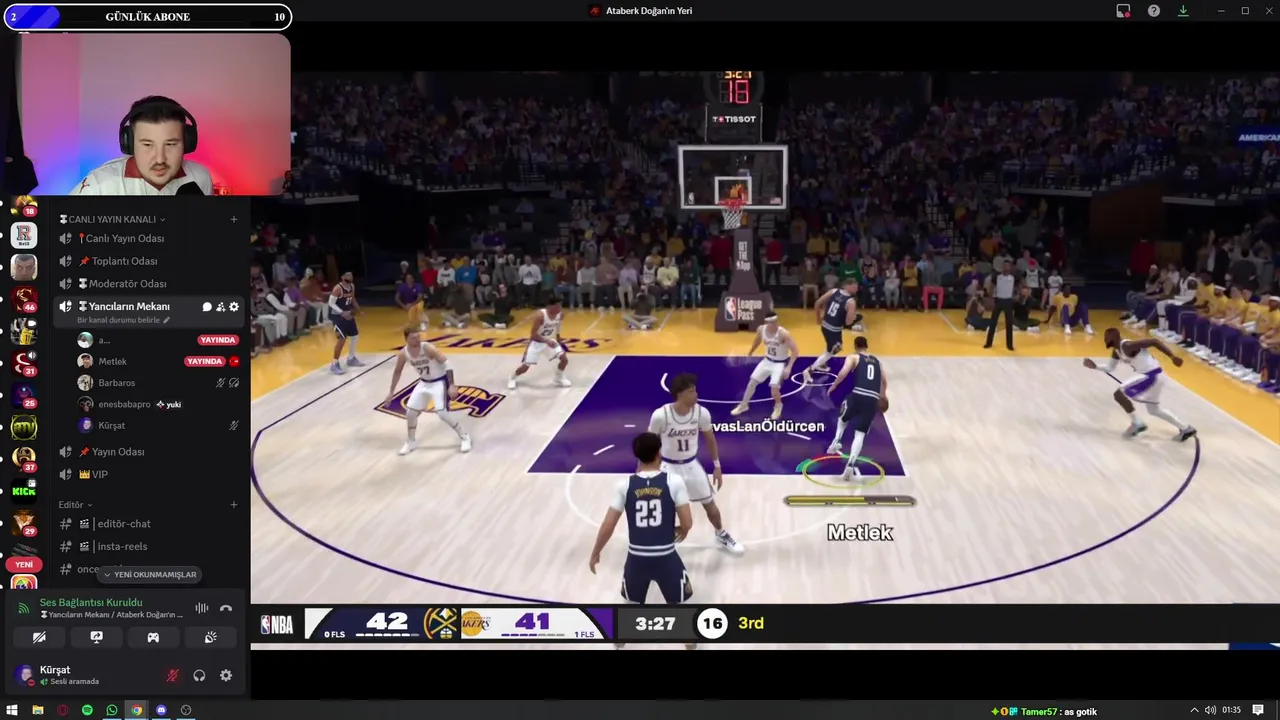Viewport: 1280px width, 720px height.
Task: Add channel to CANLI YAYIN KANALI category
Action: click(234, 219)
